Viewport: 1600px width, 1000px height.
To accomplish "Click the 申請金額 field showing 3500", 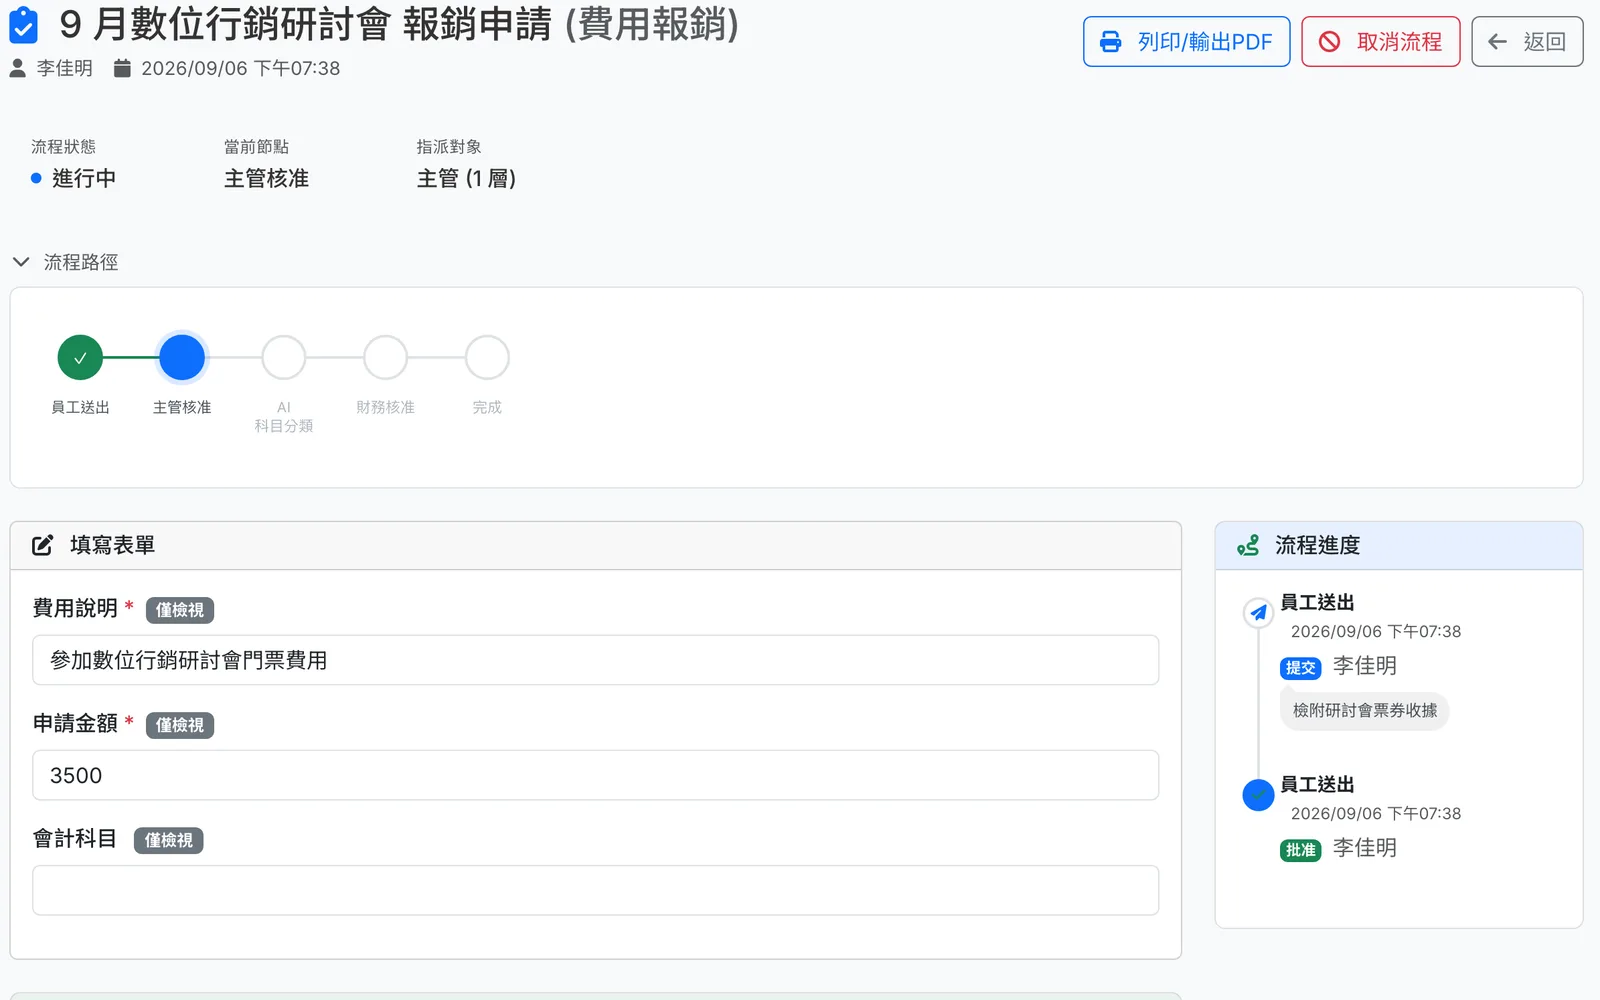I will (595, 775).
